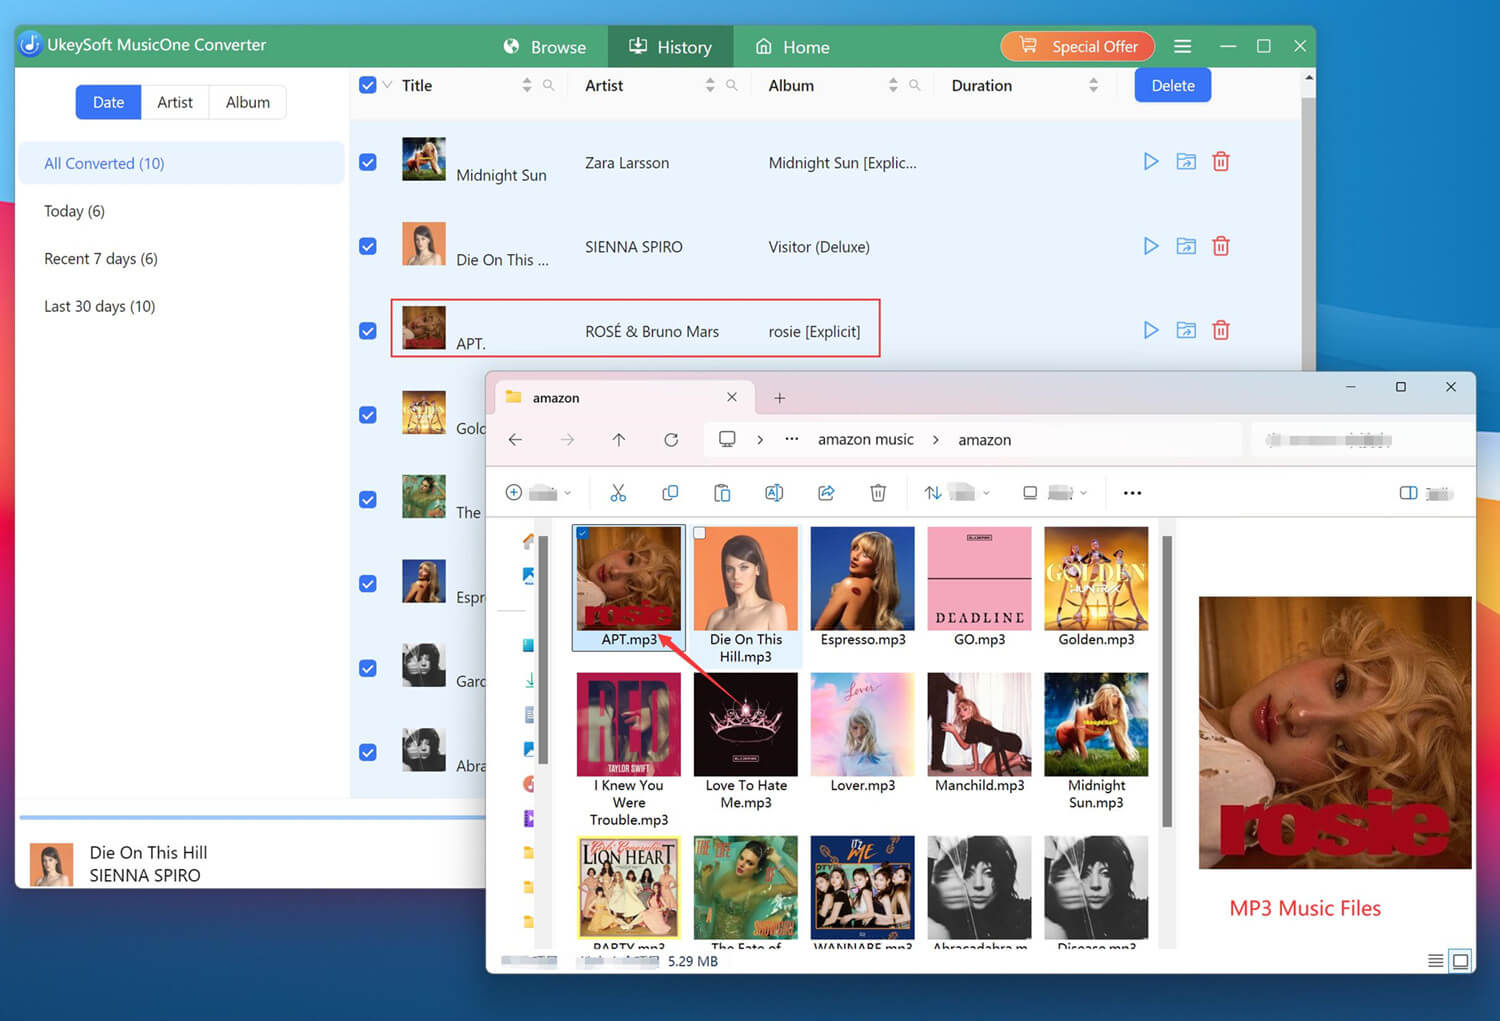Open the Sort dropdown in explorer toolbar
The width and height of the screenshot is (1500, 1021).
point(956,493)
